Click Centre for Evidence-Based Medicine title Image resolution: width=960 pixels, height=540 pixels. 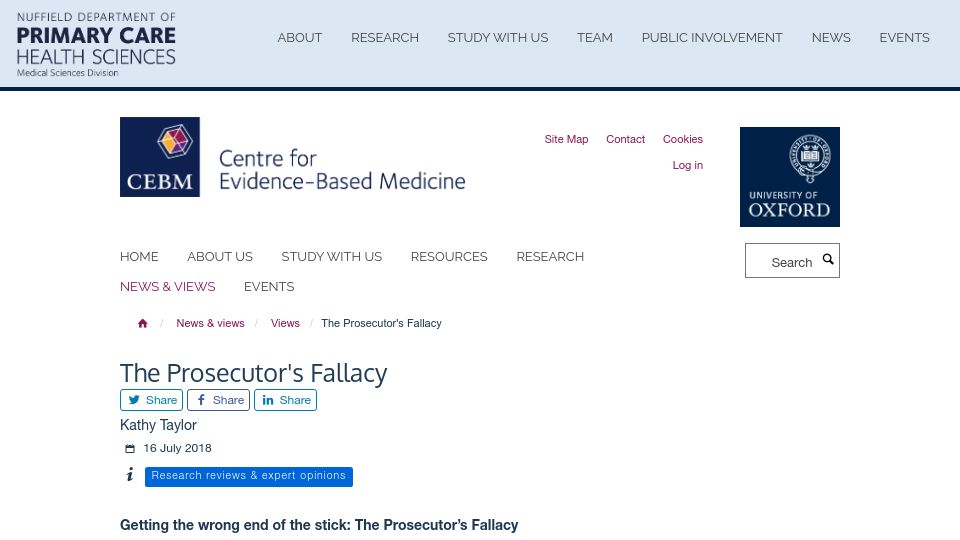(342, 170)
